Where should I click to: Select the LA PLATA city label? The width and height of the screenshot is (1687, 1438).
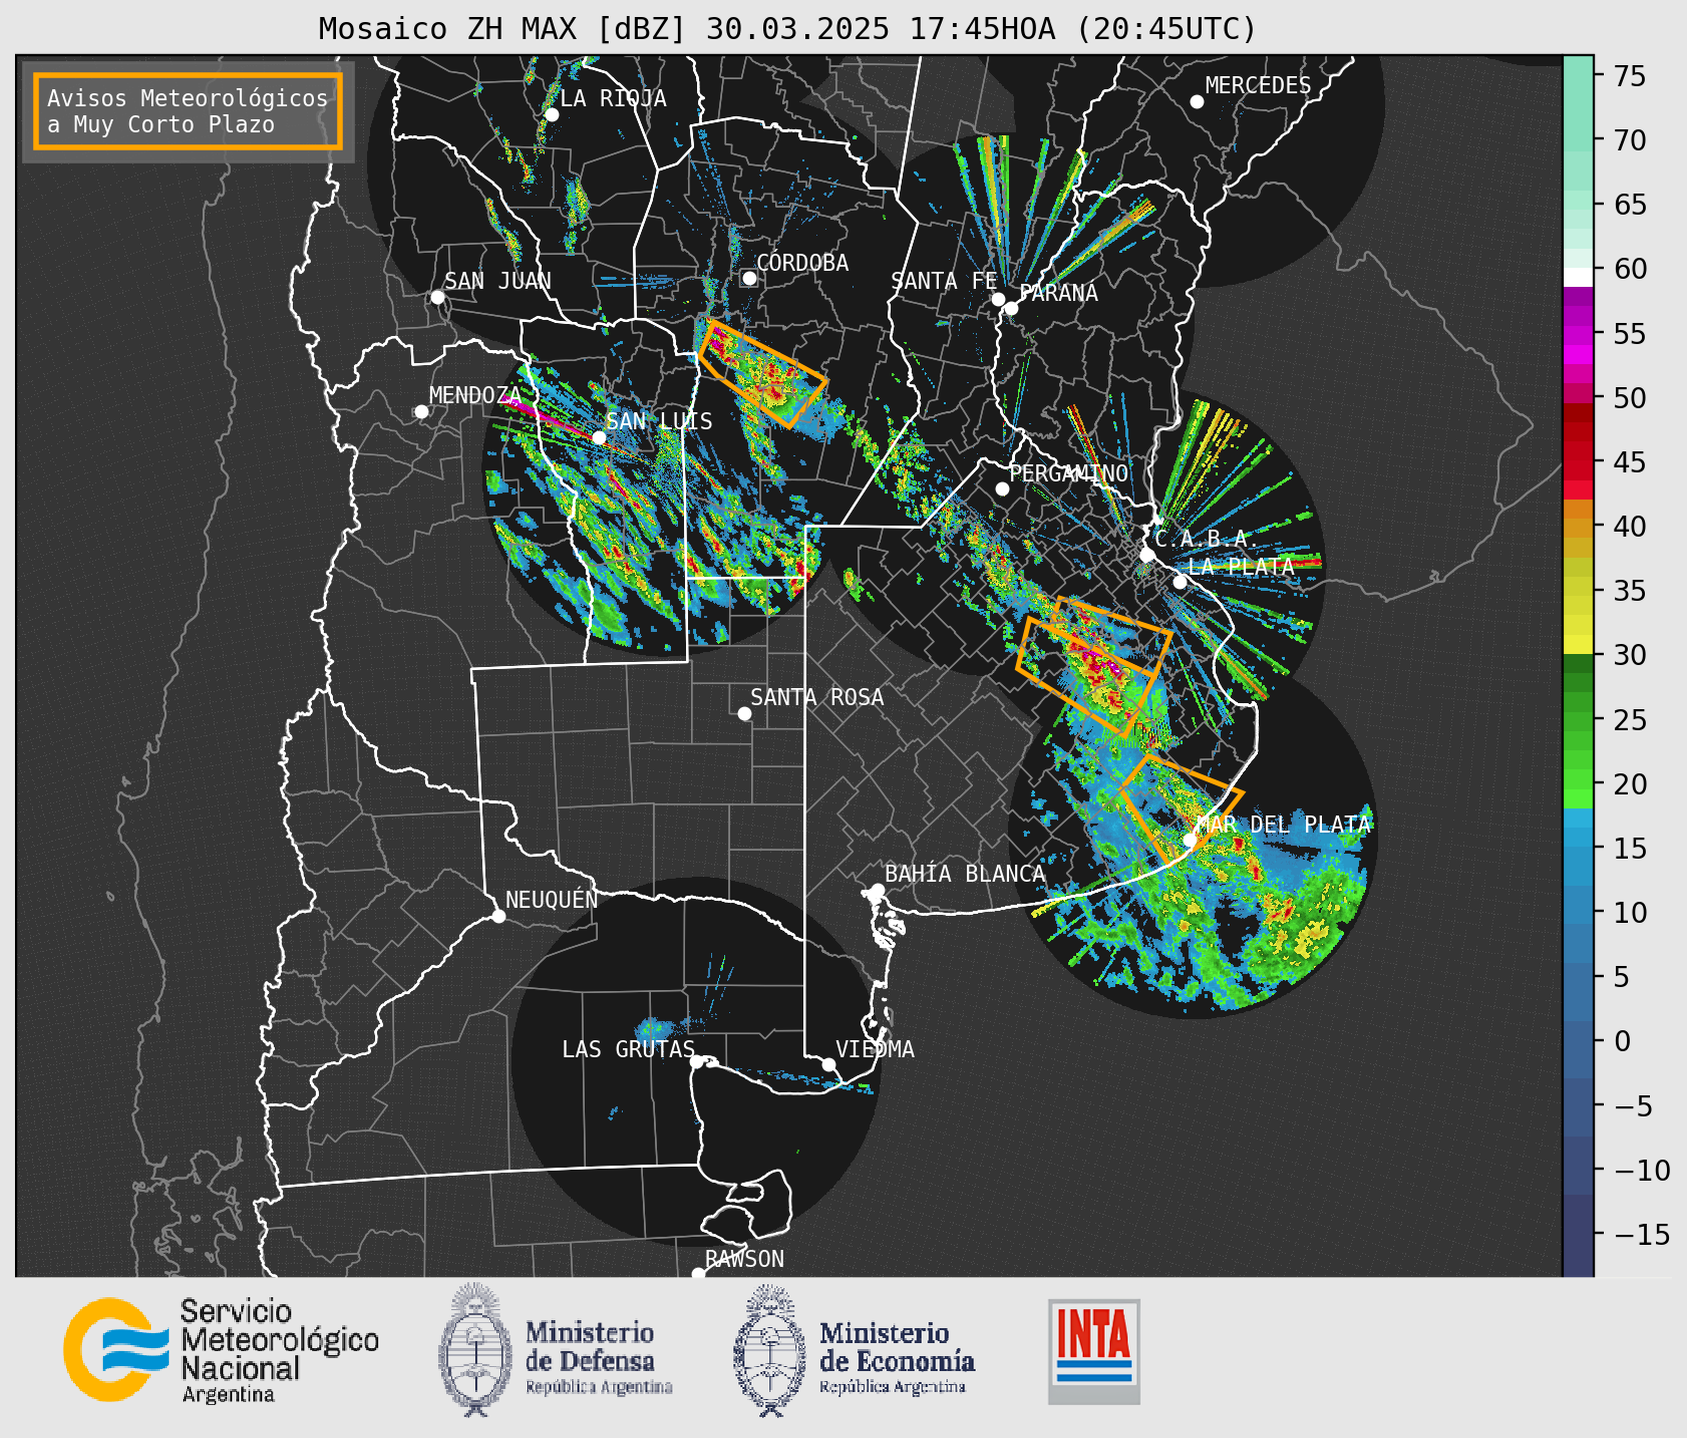point(1241,566)
